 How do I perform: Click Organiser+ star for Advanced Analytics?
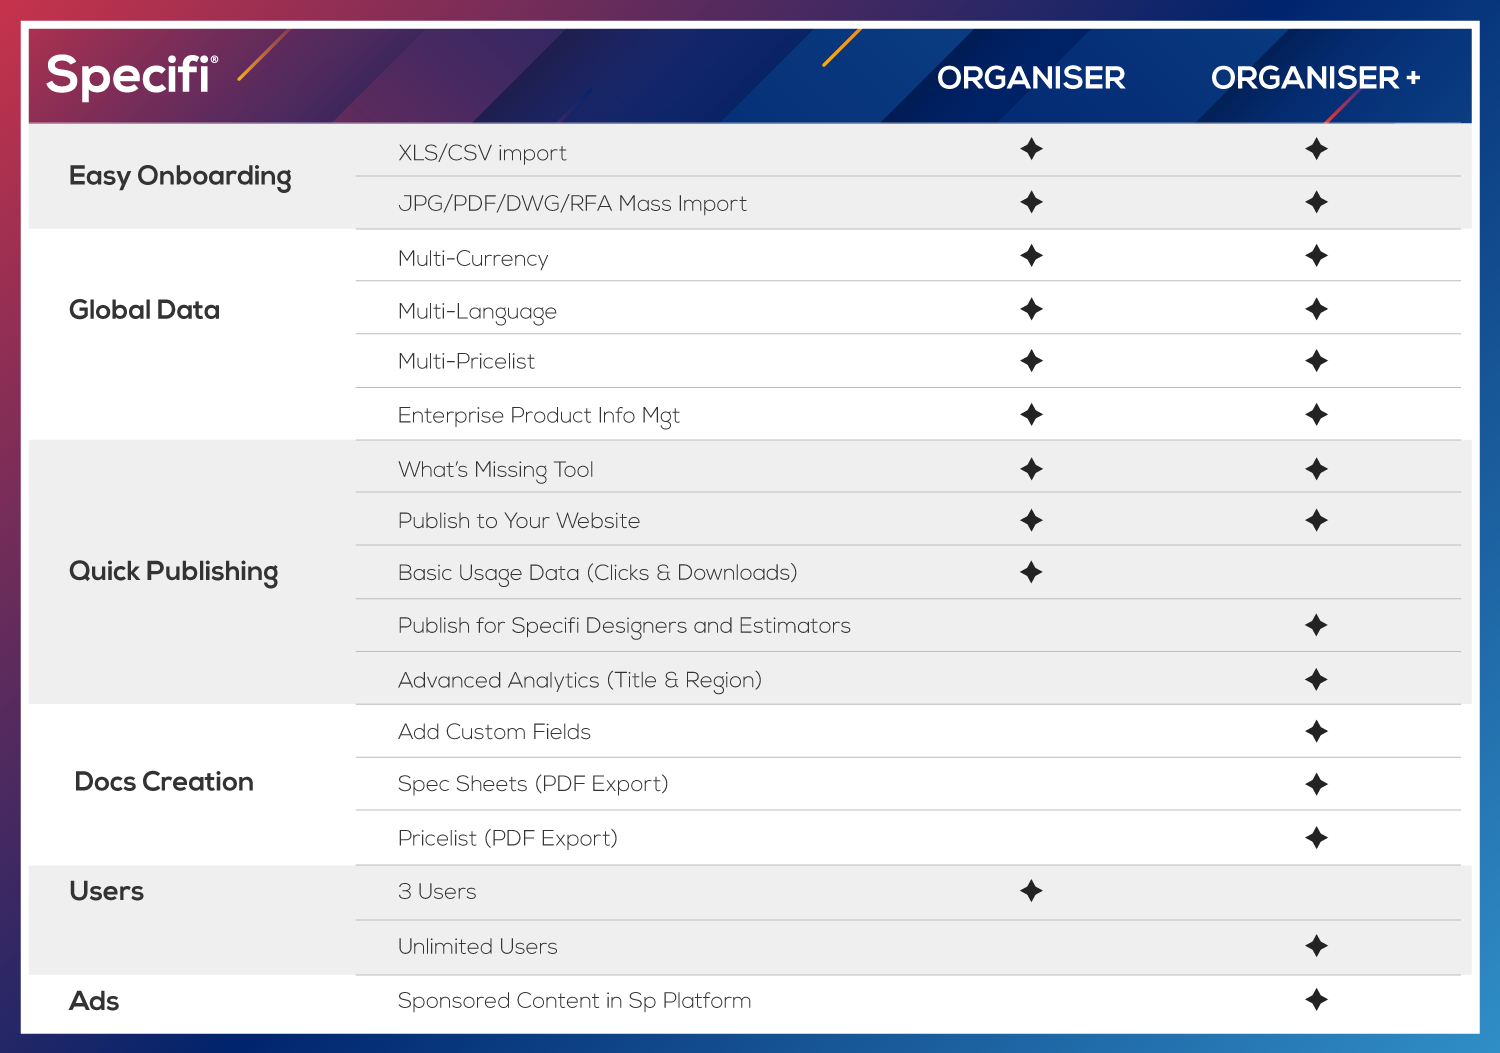pos(1316,680)
